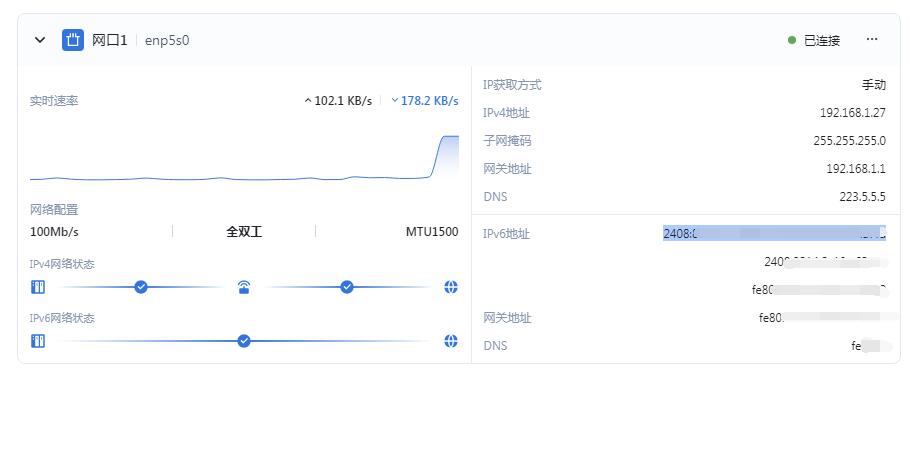Click the 子网掩码 label
This screenshot has height=469, width=910.
click(507, 140)
